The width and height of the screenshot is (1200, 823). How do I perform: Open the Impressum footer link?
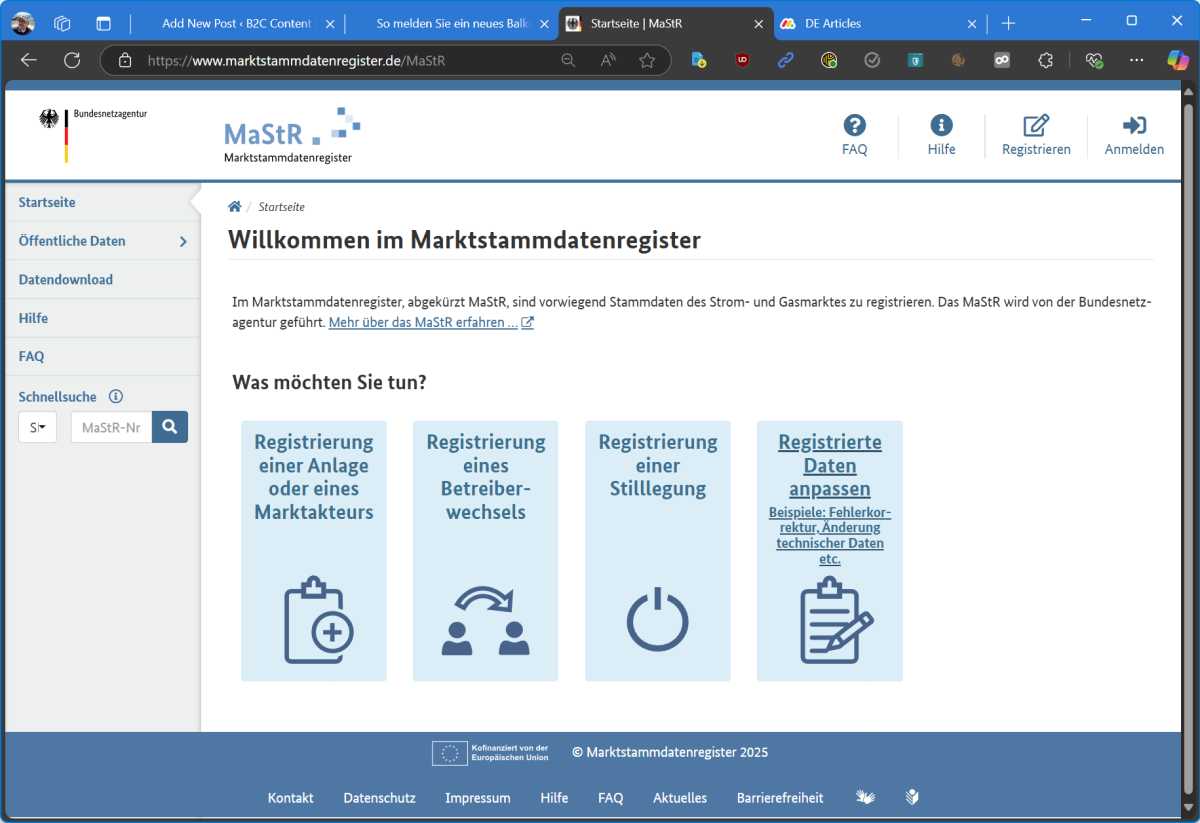[x=477, y=798]
